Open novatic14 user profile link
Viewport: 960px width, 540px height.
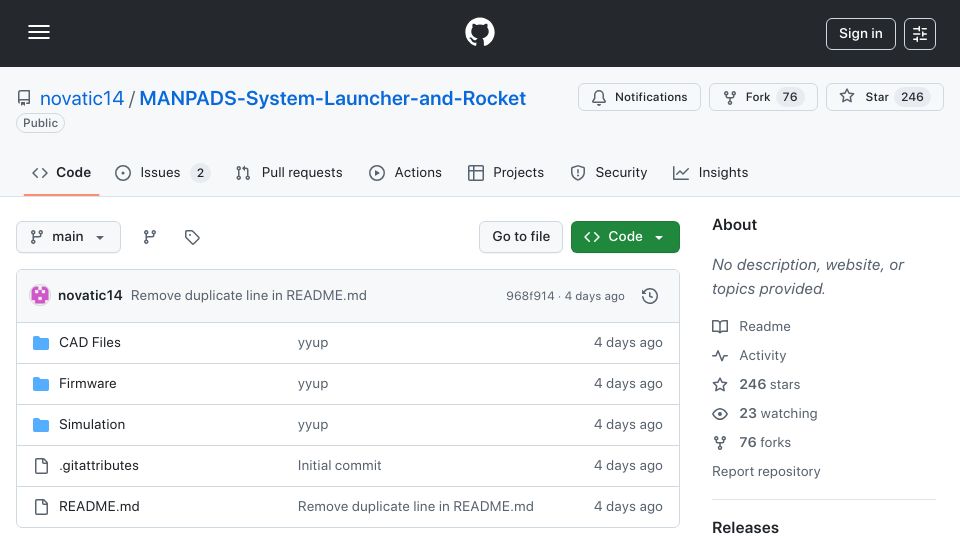(x=81, y=98)
